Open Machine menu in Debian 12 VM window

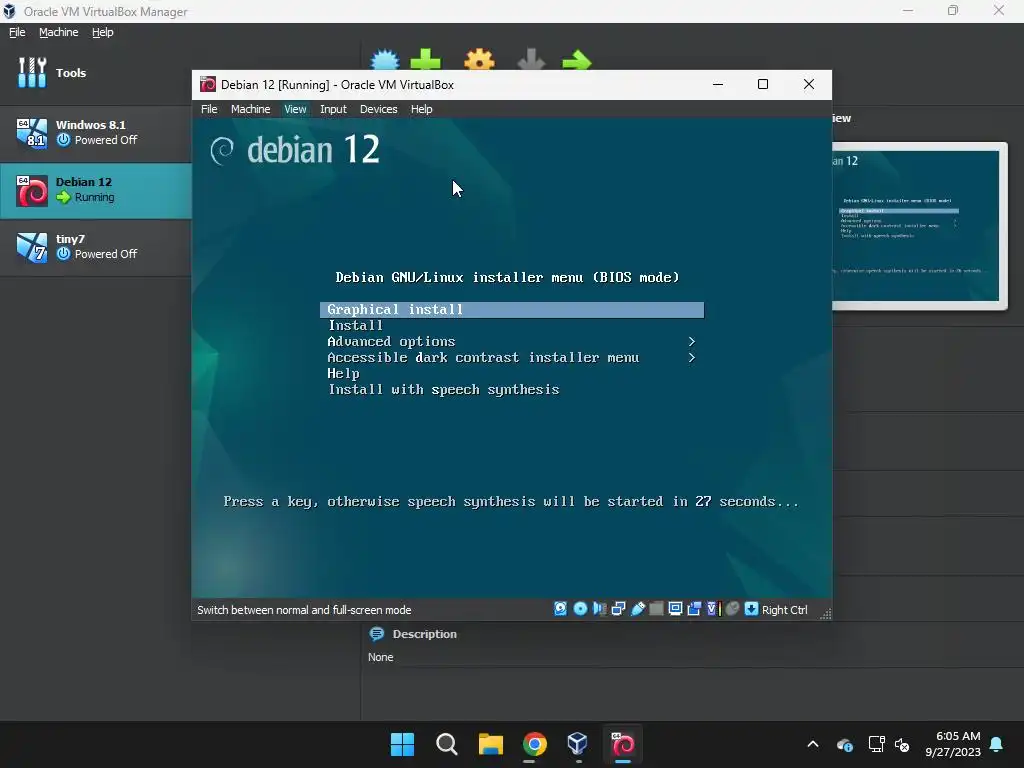click(x=250, y=109)
